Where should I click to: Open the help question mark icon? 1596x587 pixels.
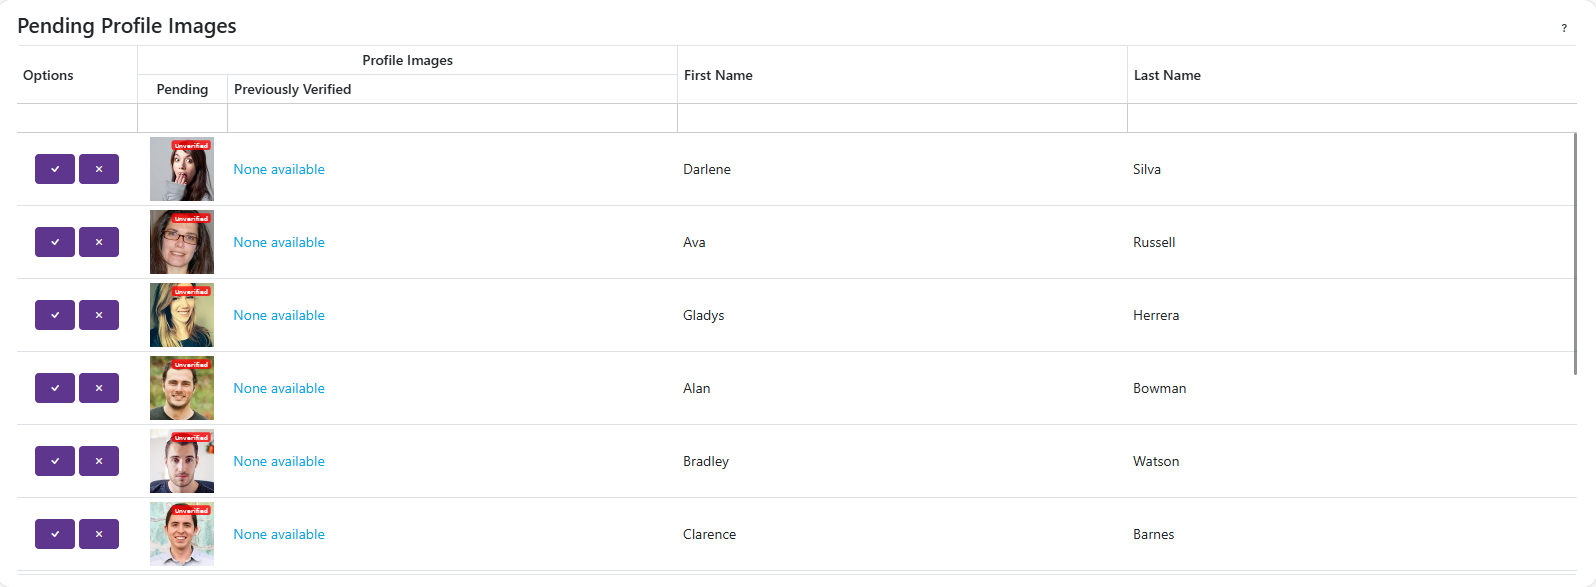pyautogui.click(x=1564, y=28)
